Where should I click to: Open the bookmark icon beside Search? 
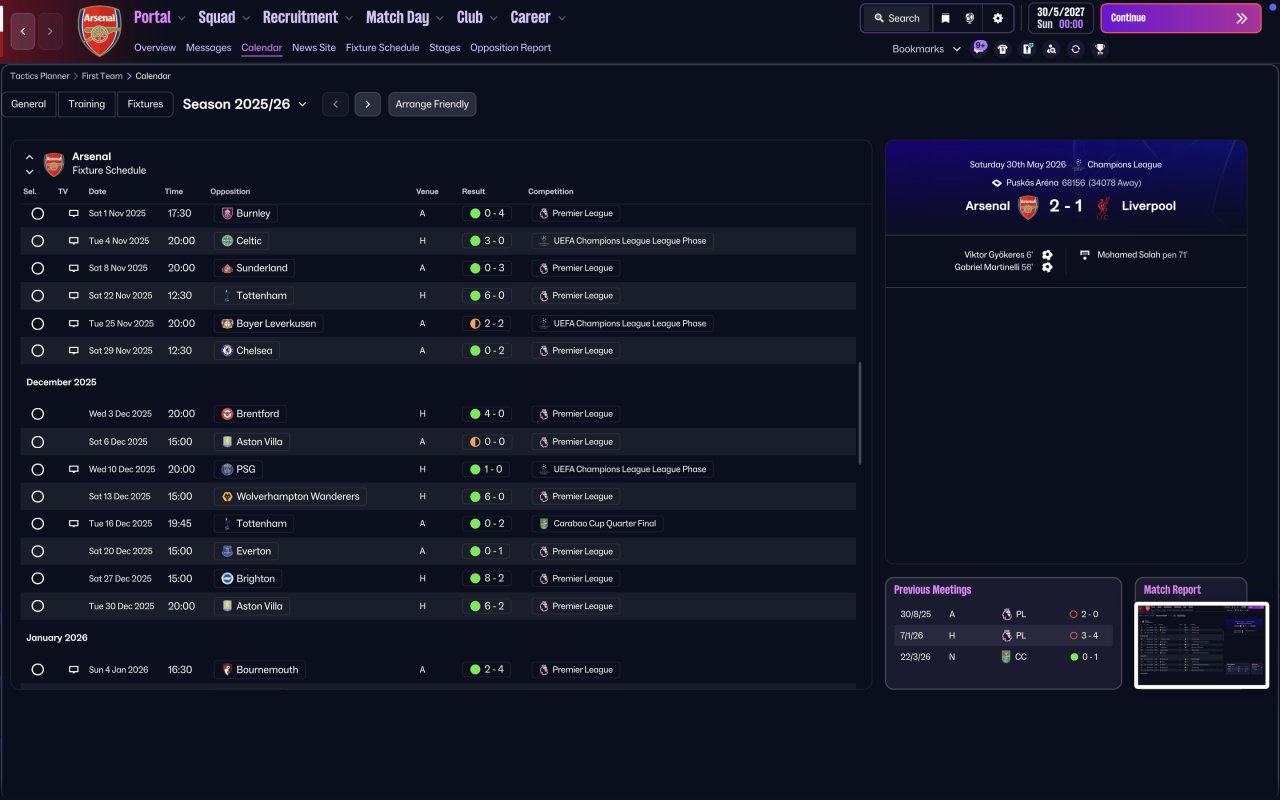(945, 18)
